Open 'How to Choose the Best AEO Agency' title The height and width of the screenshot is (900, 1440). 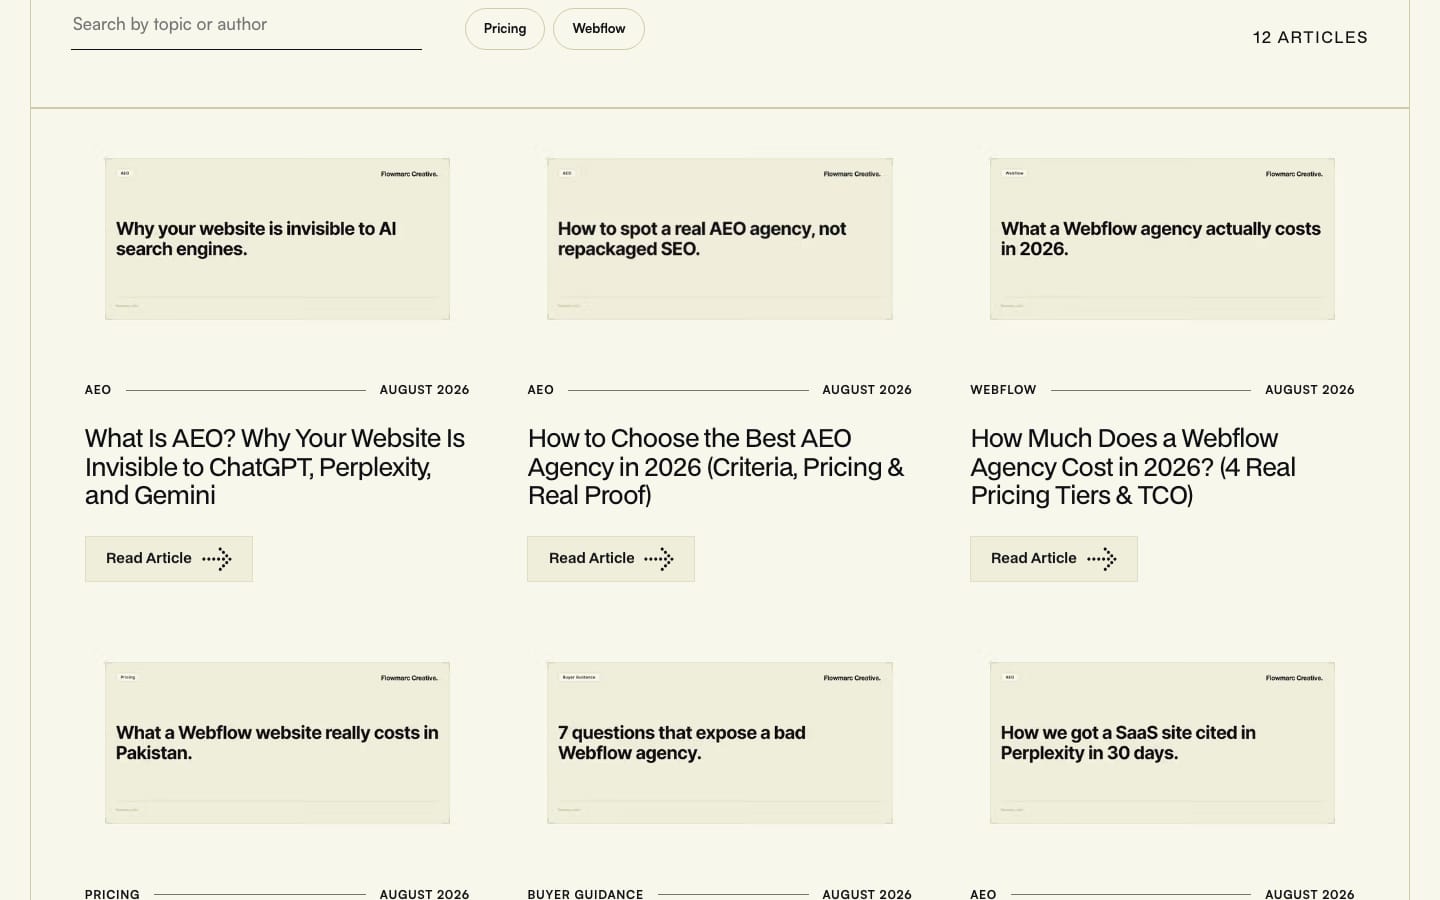click(716, 467)
